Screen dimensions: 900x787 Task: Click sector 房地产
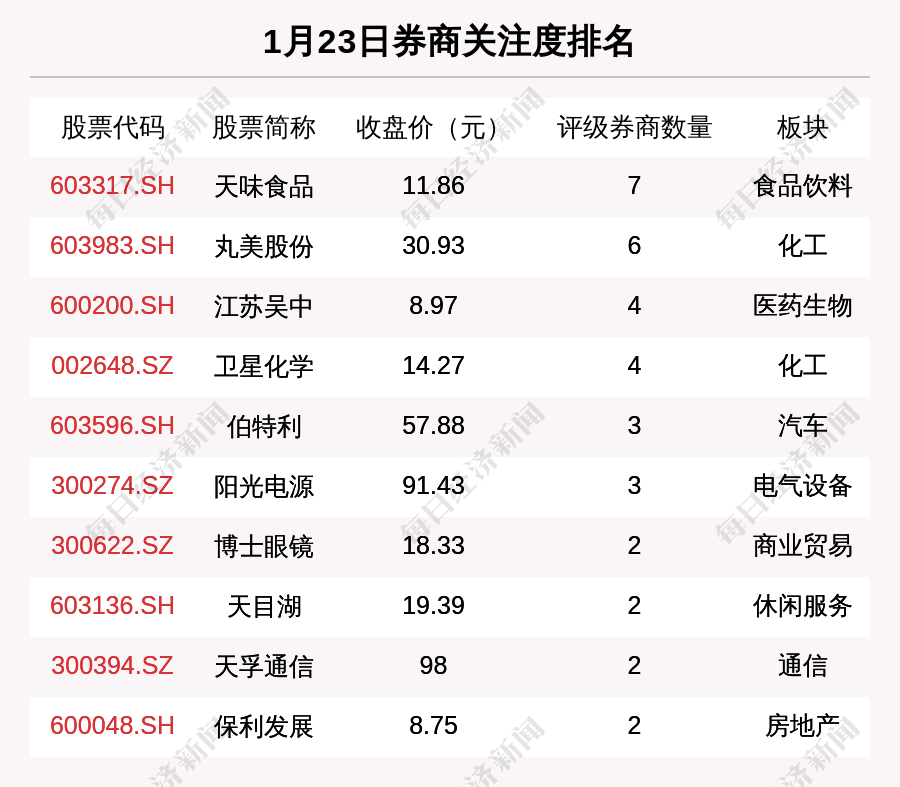pos(802,726)
